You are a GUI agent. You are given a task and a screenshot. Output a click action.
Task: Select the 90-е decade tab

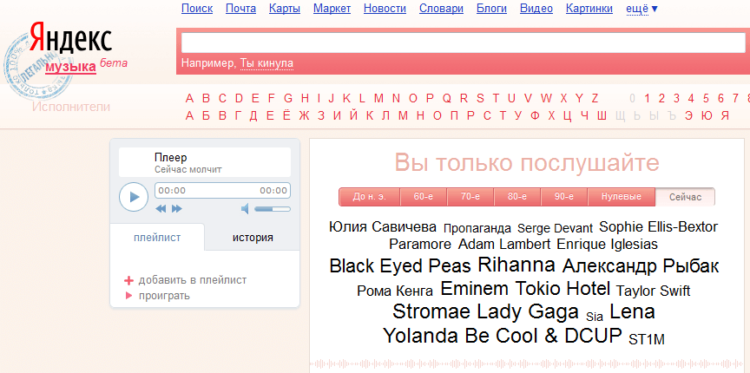pos(564,197)
